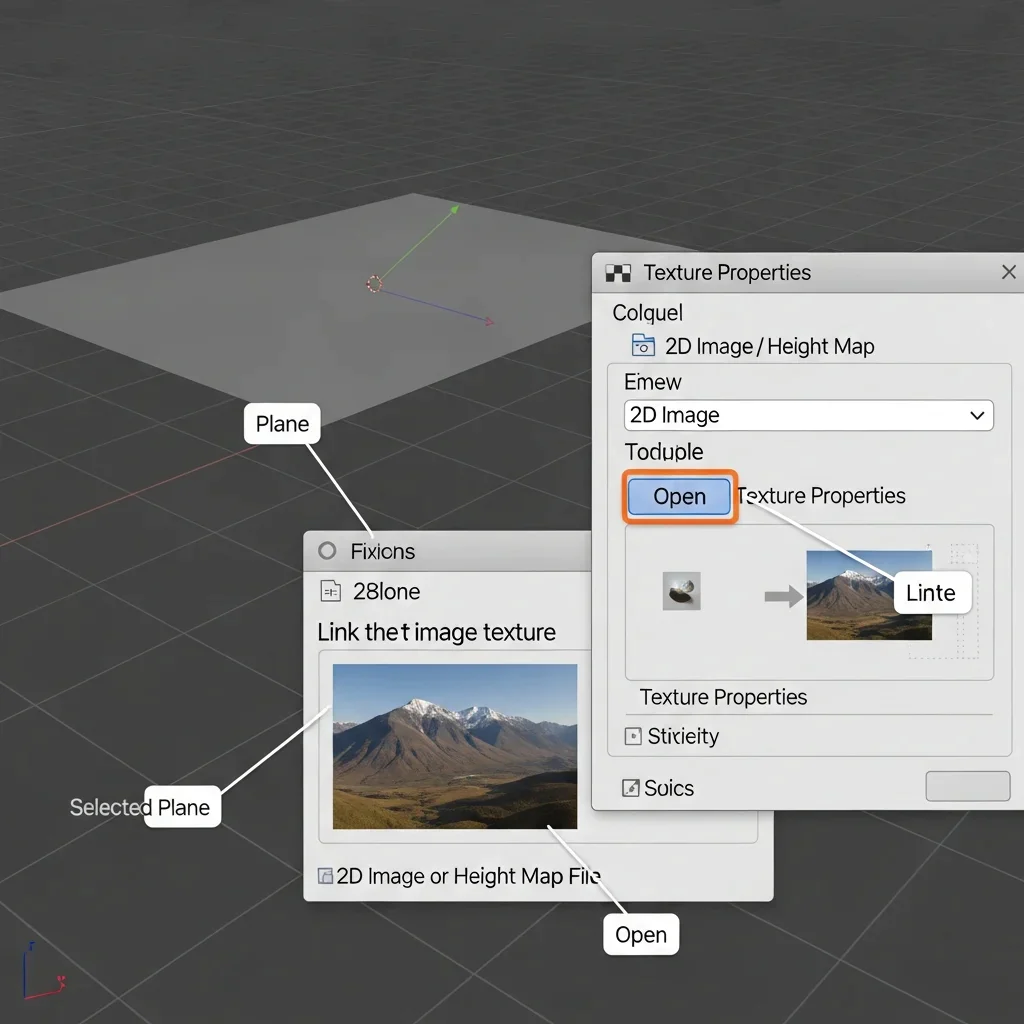Select the small stone thumbnail in the preview
Viewport: 1024px width, 1024px height.
click(681, 591)
